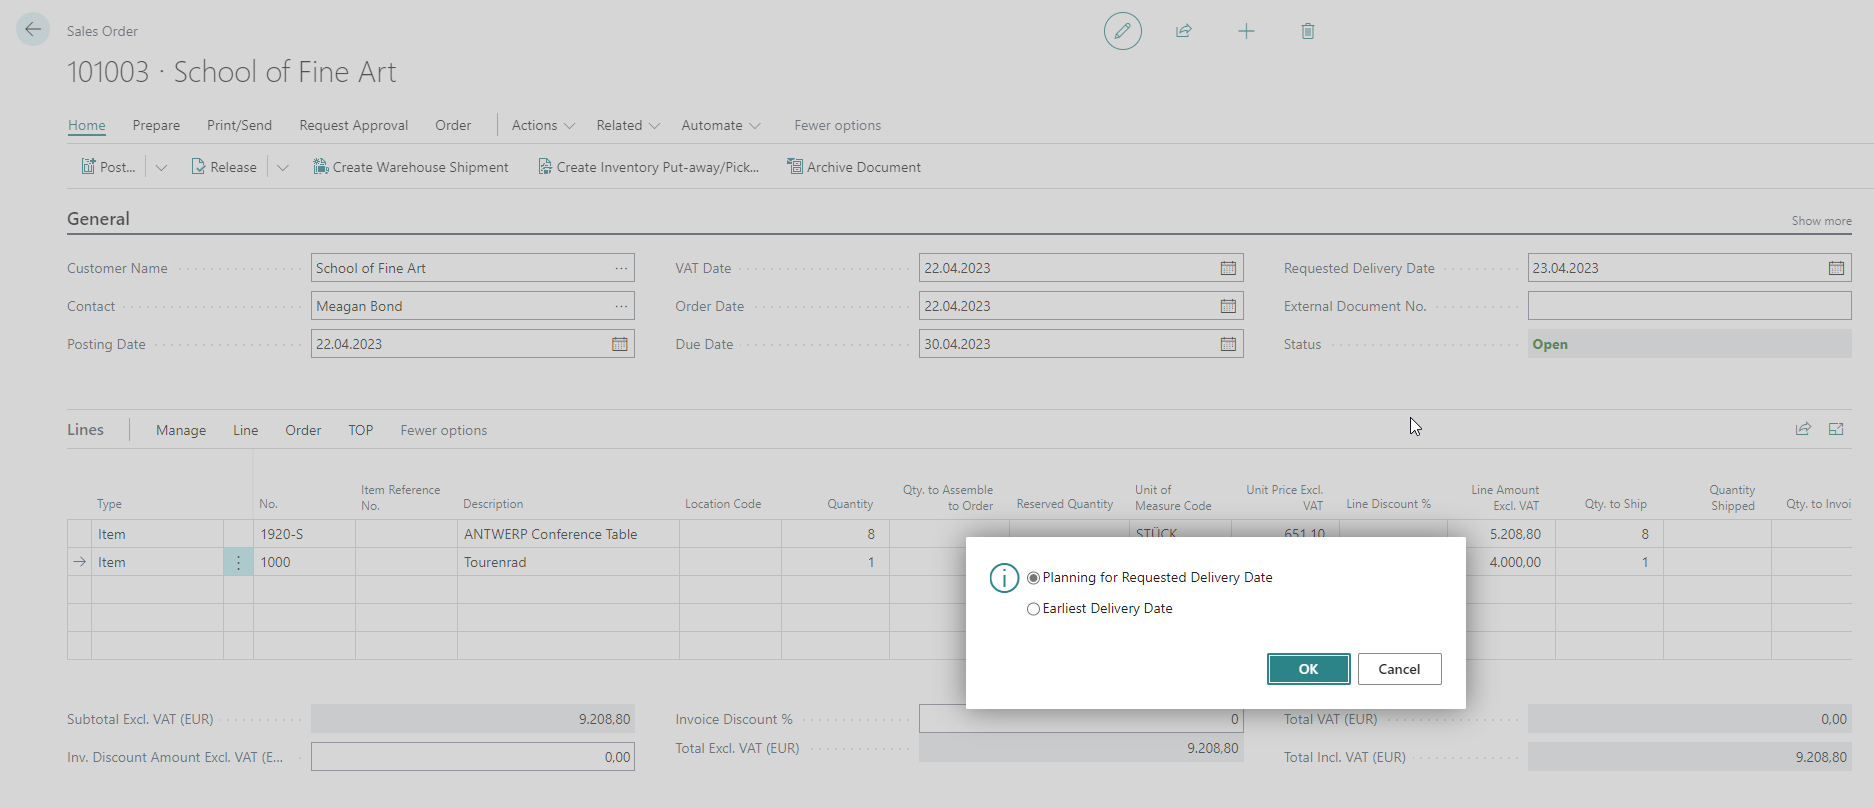Select the Earliest Delivery Date option
Image resolution: width=1874 pixels, height=808 pixels.
pos(1033,609)
